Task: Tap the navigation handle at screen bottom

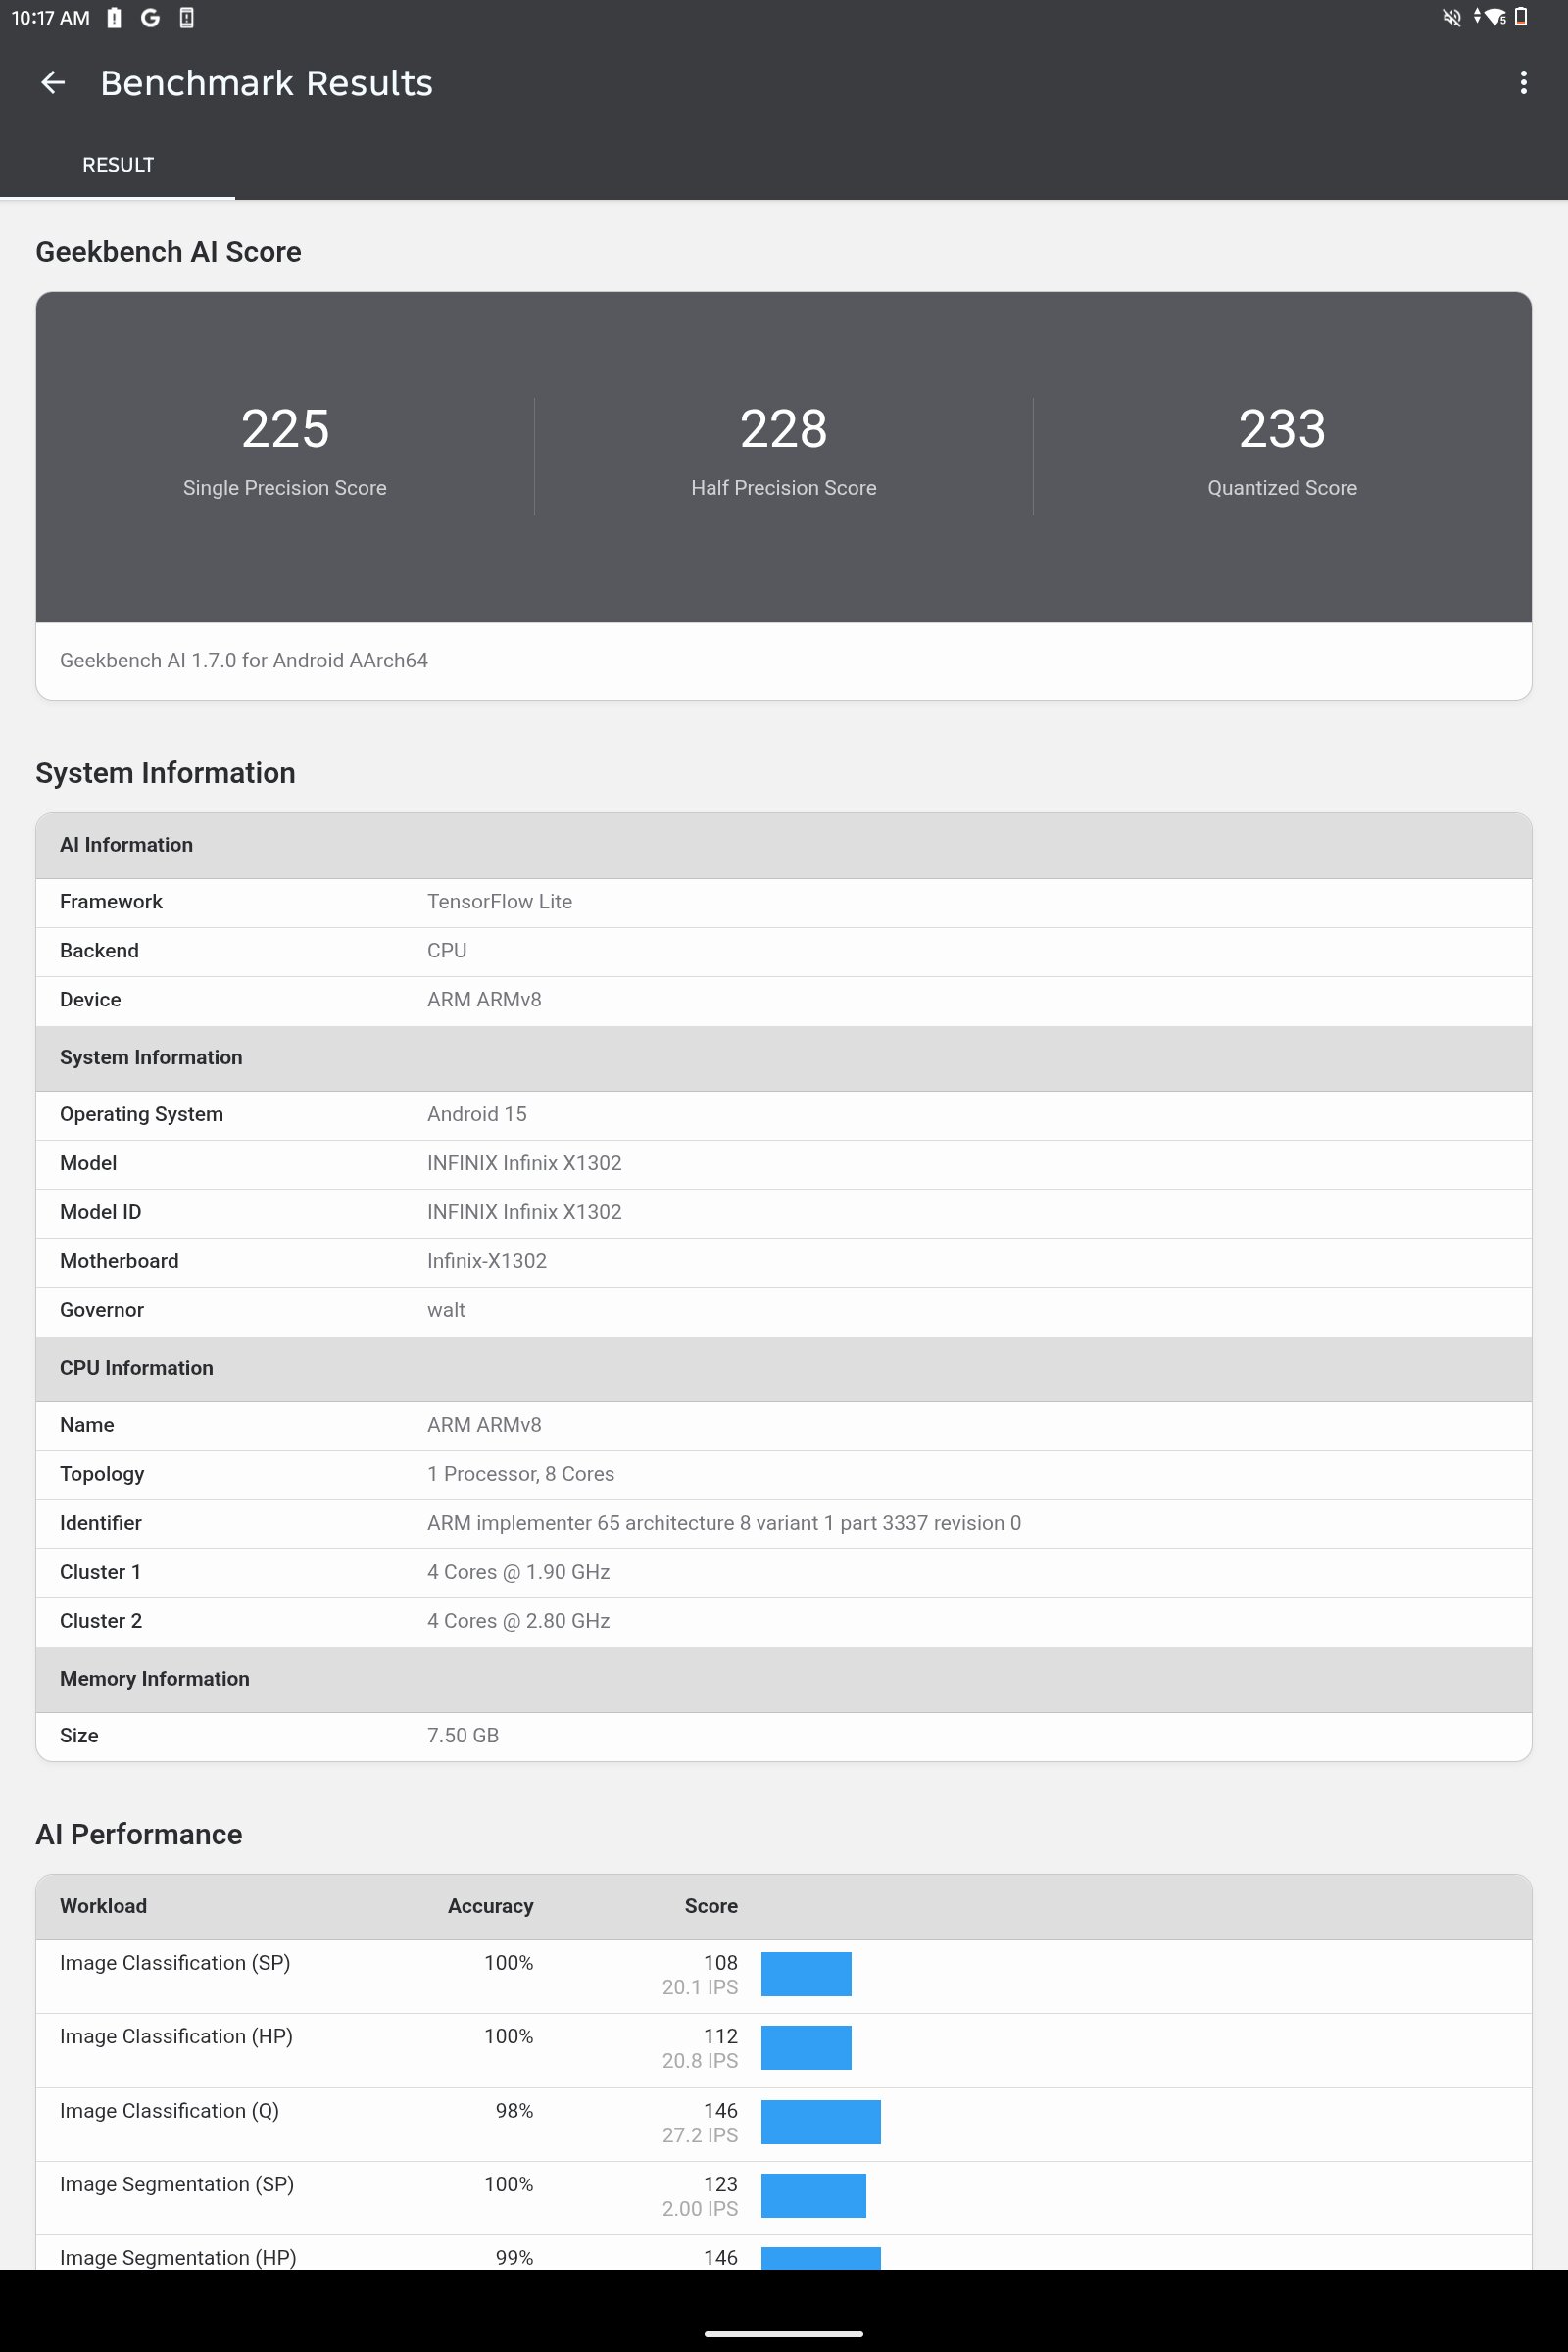Action: [x=783, y=2334]
